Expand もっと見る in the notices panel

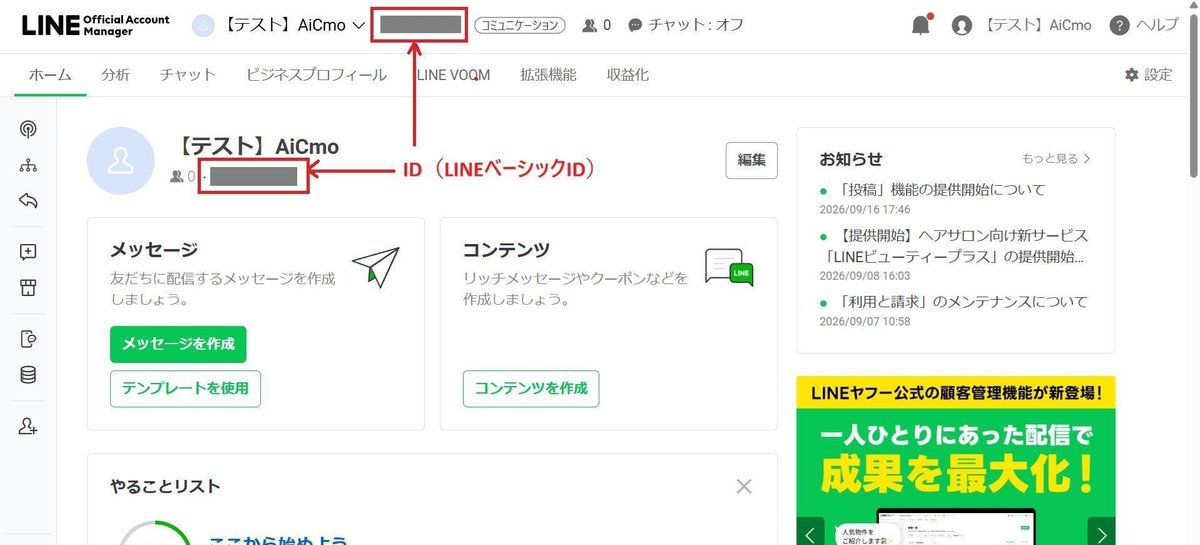(x=1056, y=159)
